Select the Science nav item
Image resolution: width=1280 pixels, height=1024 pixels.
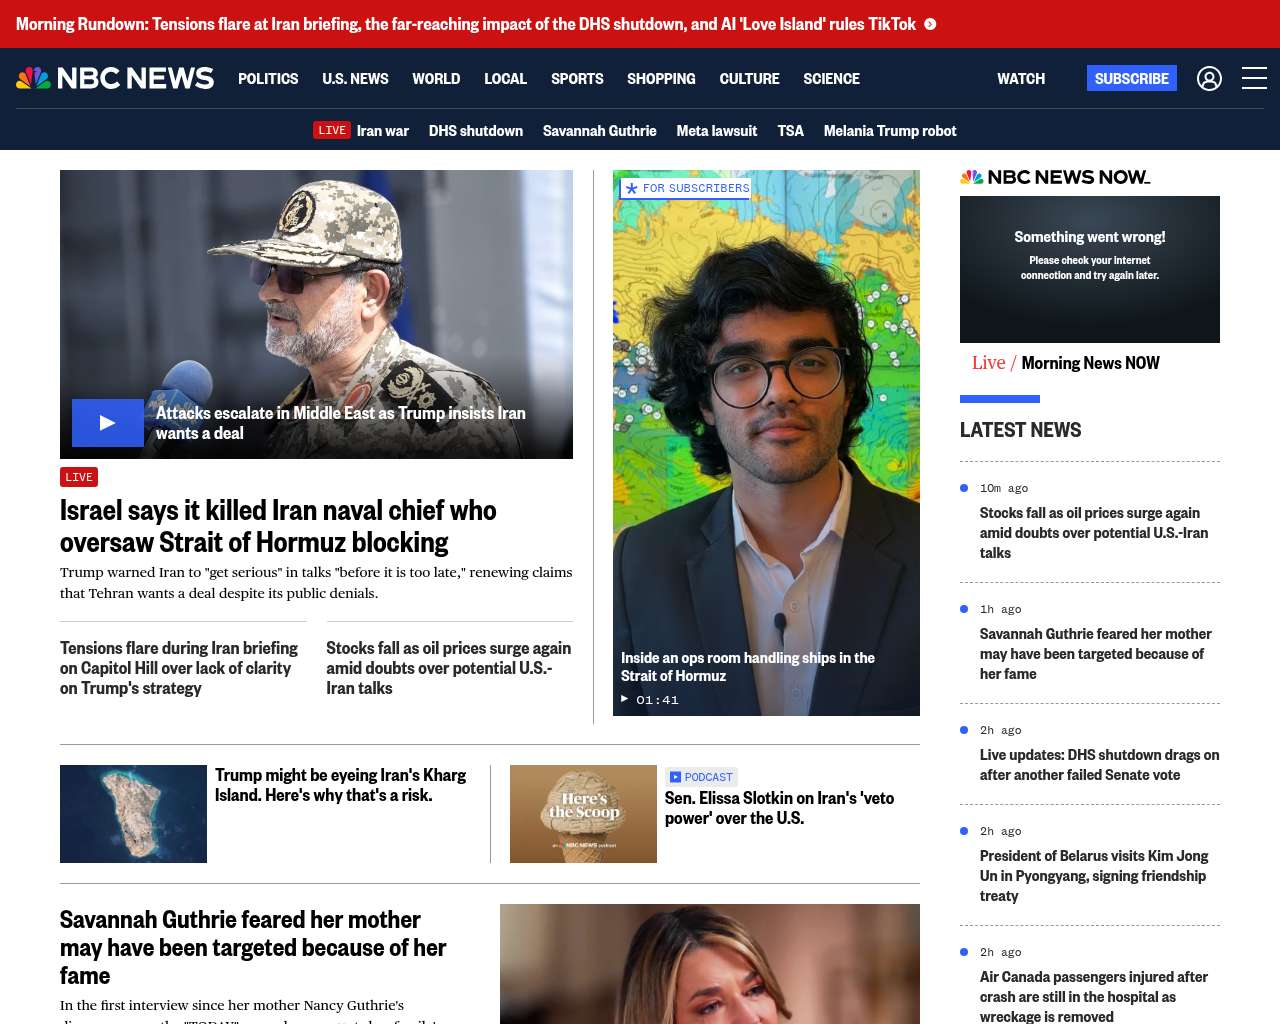tap(831, 78)
